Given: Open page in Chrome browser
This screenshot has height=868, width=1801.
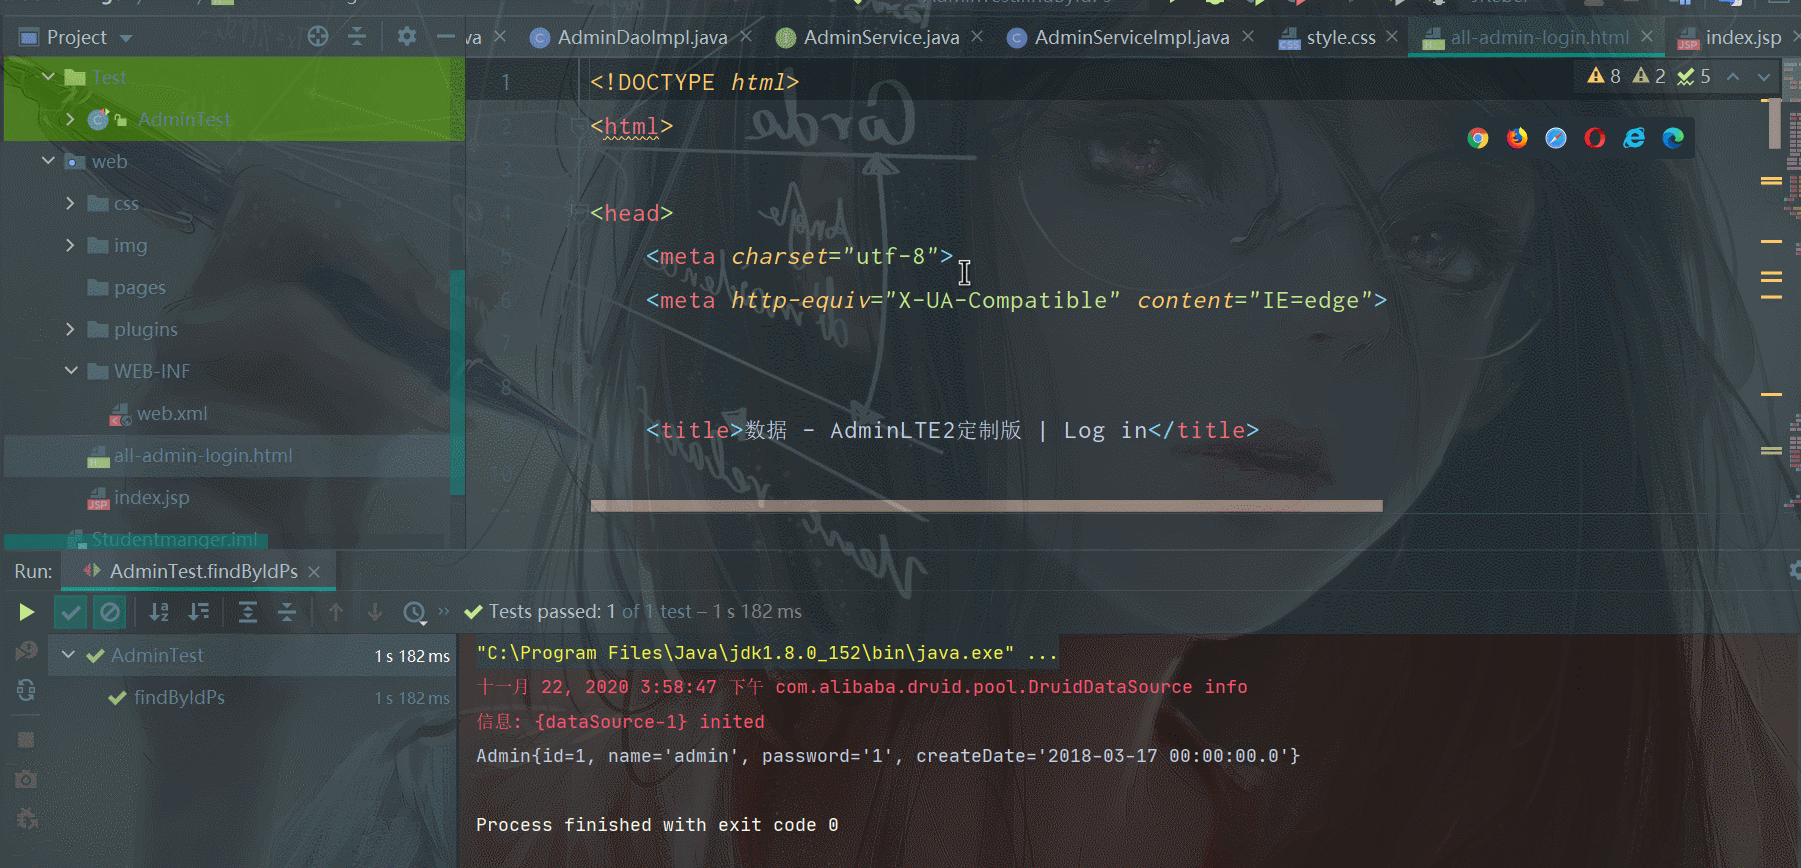Looking at the screenshot, I should click(x=1478, y=138).
